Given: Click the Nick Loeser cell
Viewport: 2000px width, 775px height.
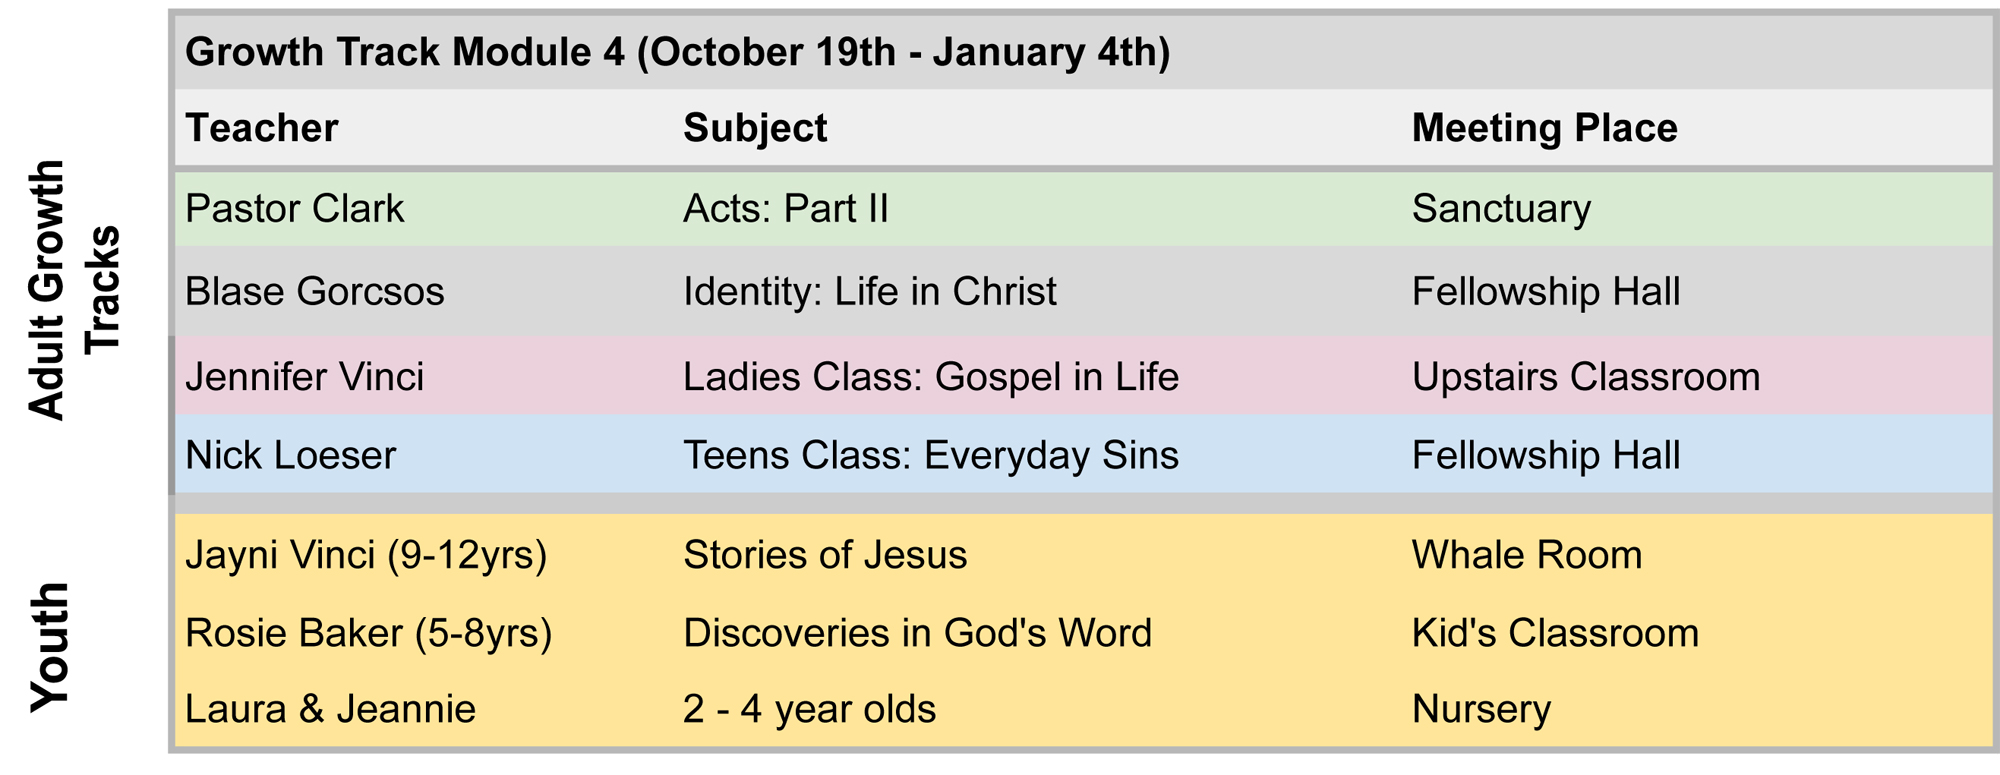Looking at the screenshot, I should pyautogui.click(x=291, y=456).
